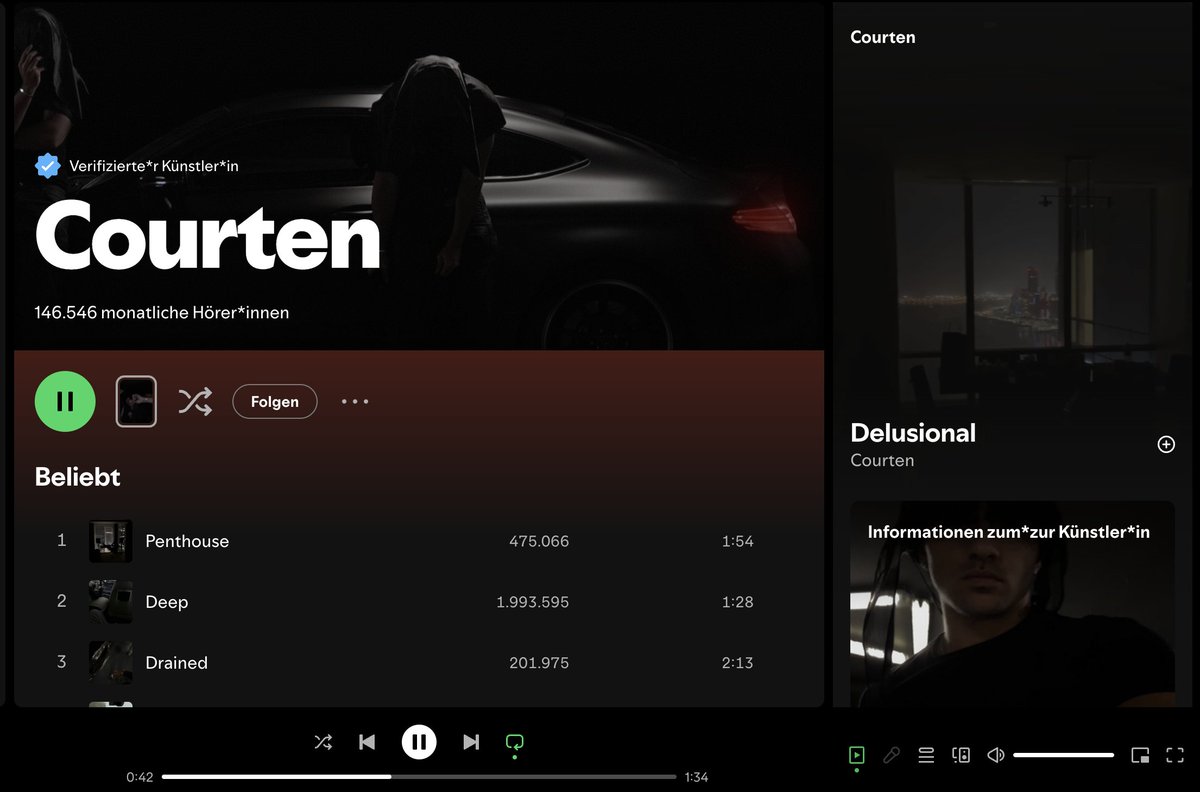Click the play count 475.066

pyautogui.click(x=539, y=541)
